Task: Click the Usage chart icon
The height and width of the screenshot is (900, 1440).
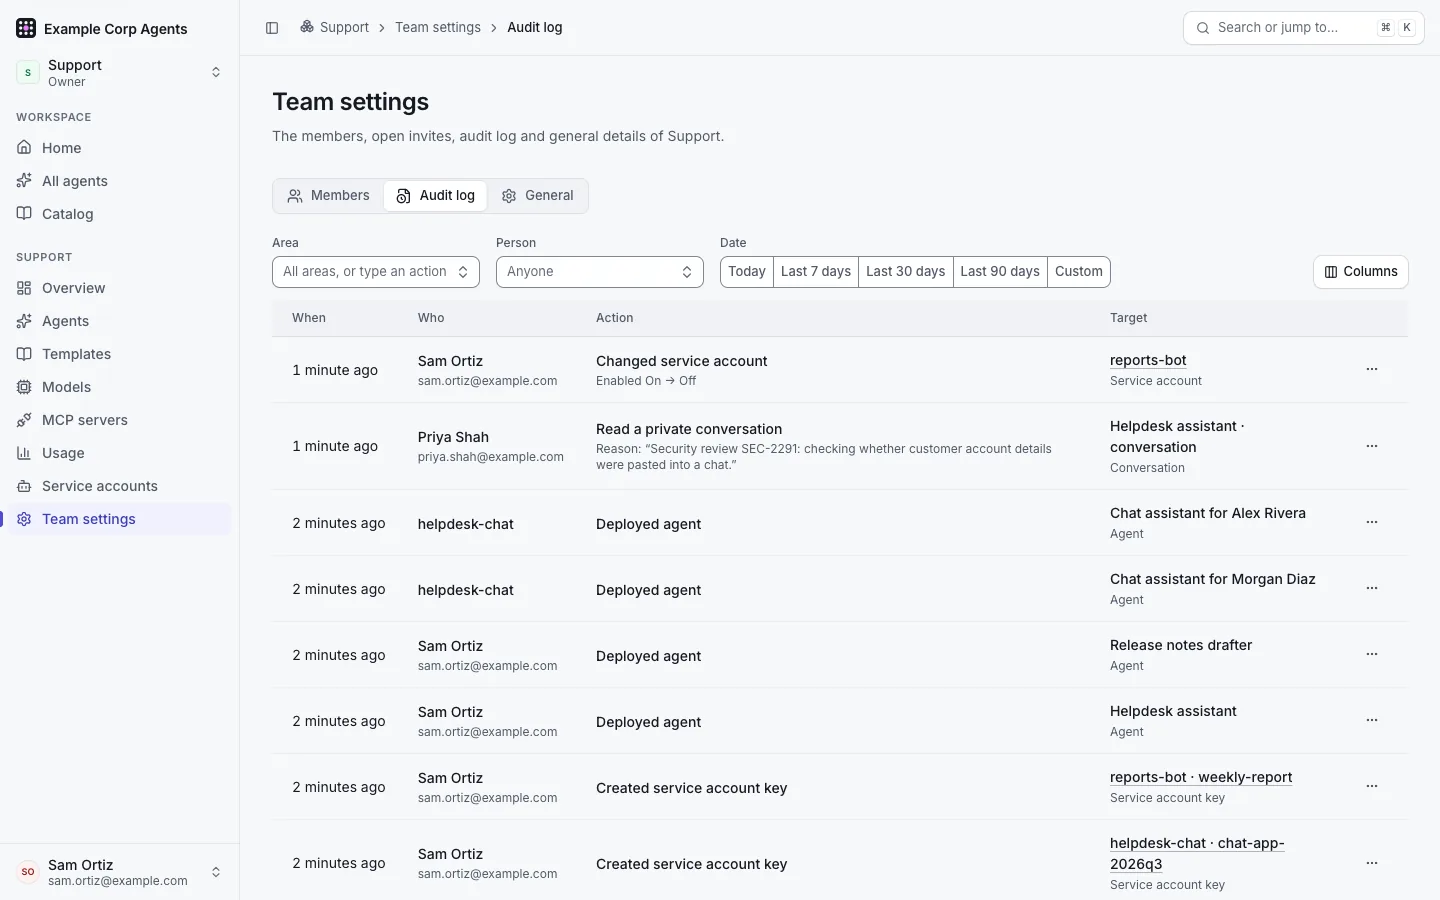Action: [24, 453]
